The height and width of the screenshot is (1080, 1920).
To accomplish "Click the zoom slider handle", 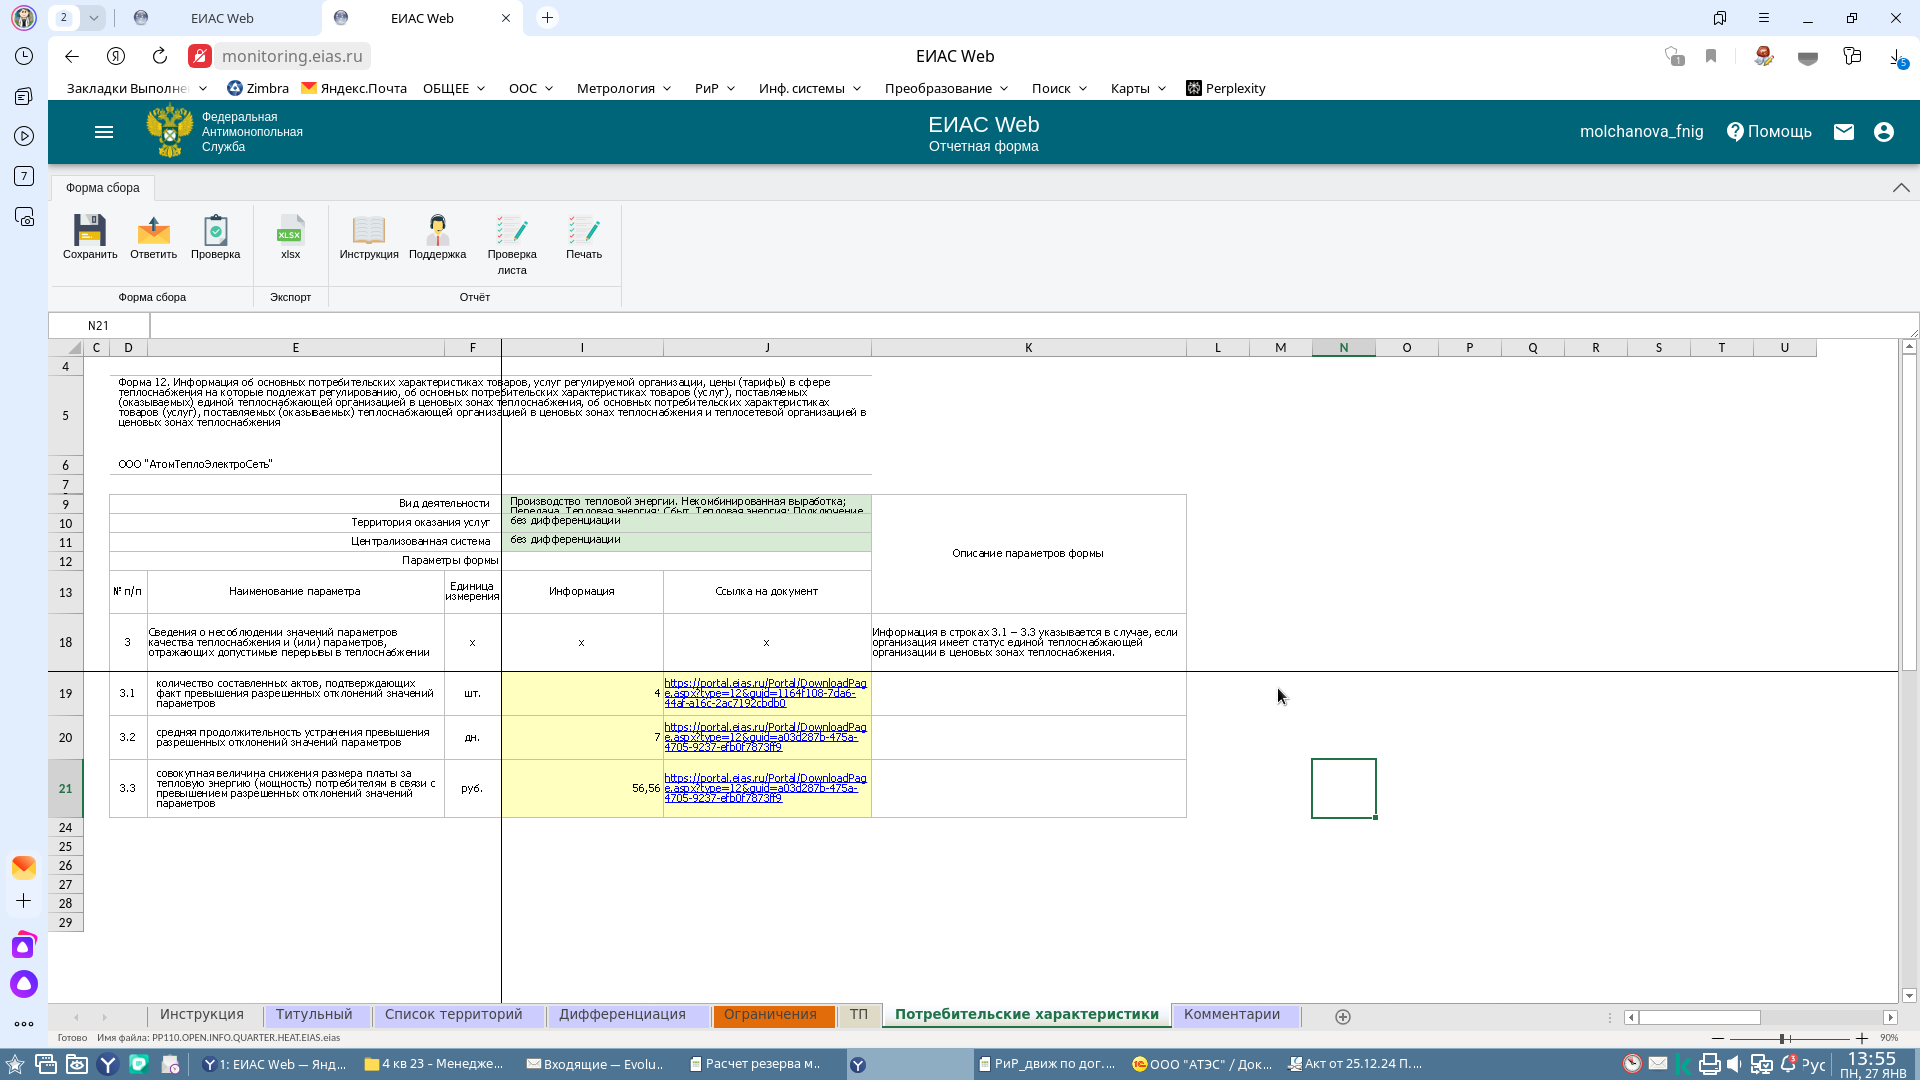I will pos(1783,1039).
